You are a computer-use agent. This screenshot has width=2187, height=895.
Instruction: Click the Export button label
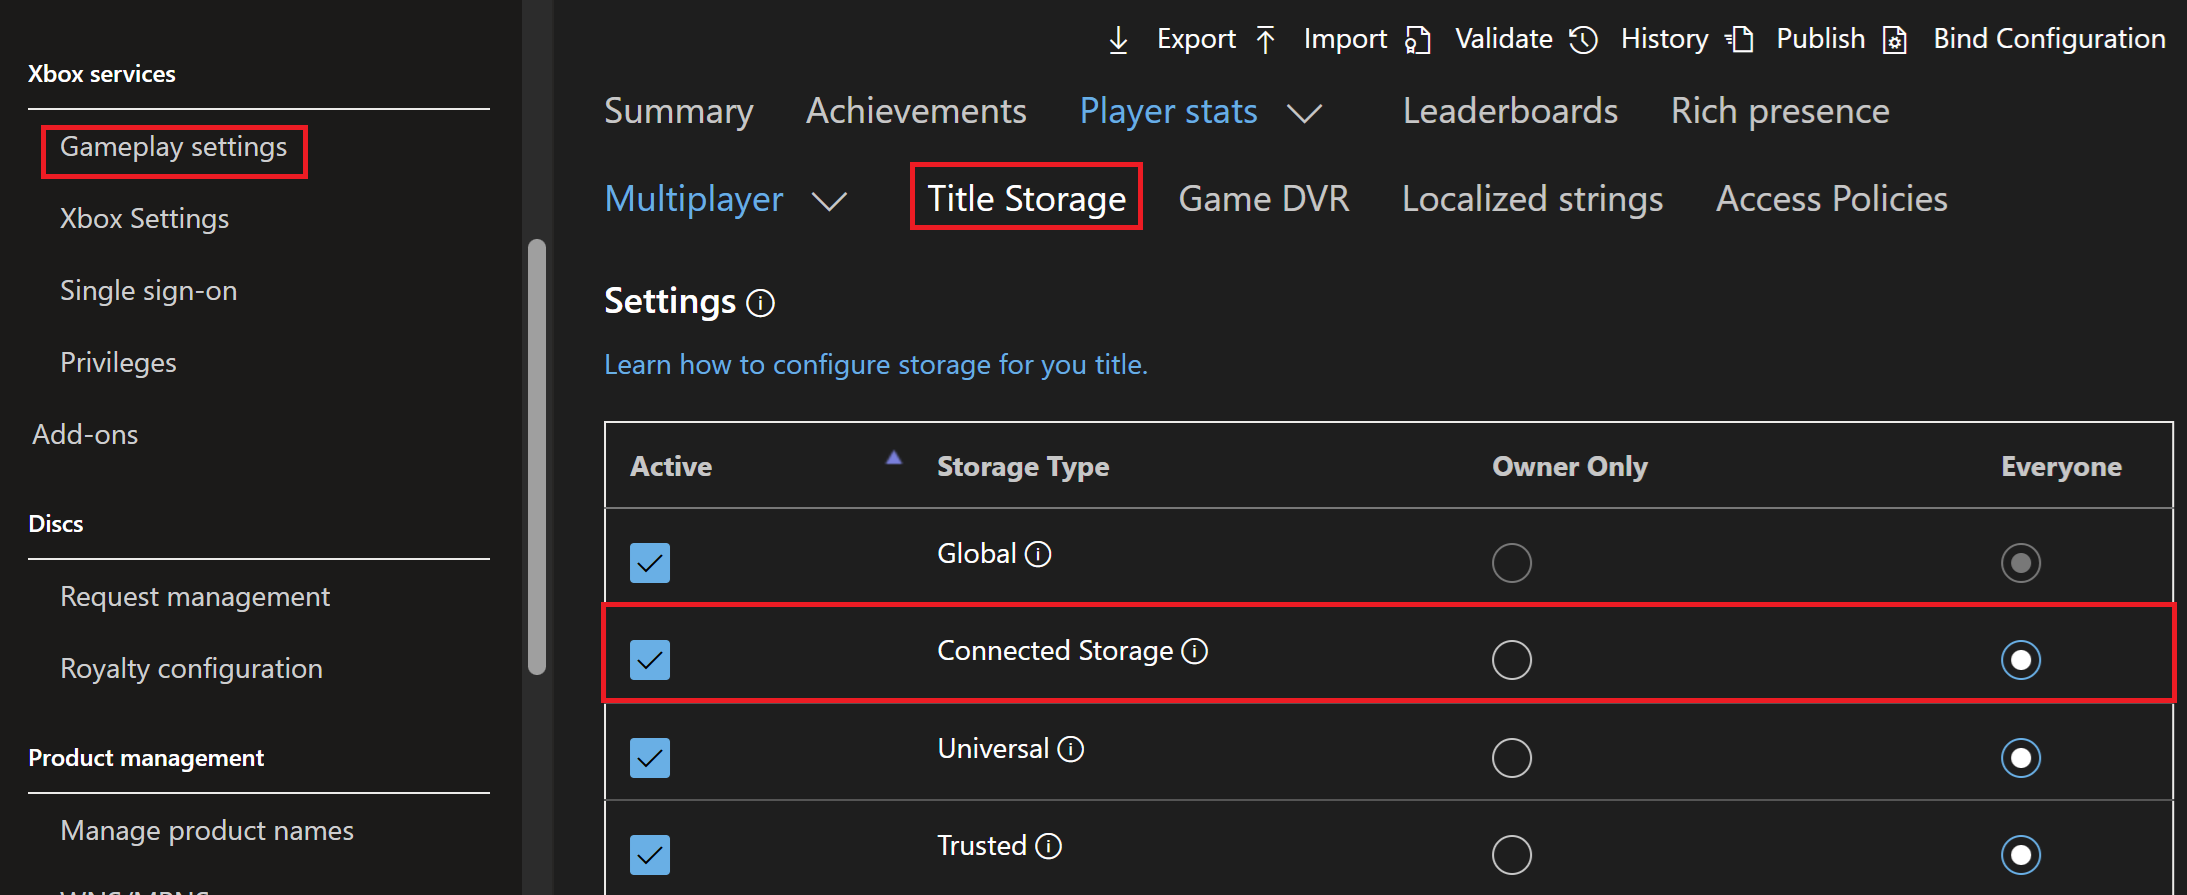tap(1196, 39)
